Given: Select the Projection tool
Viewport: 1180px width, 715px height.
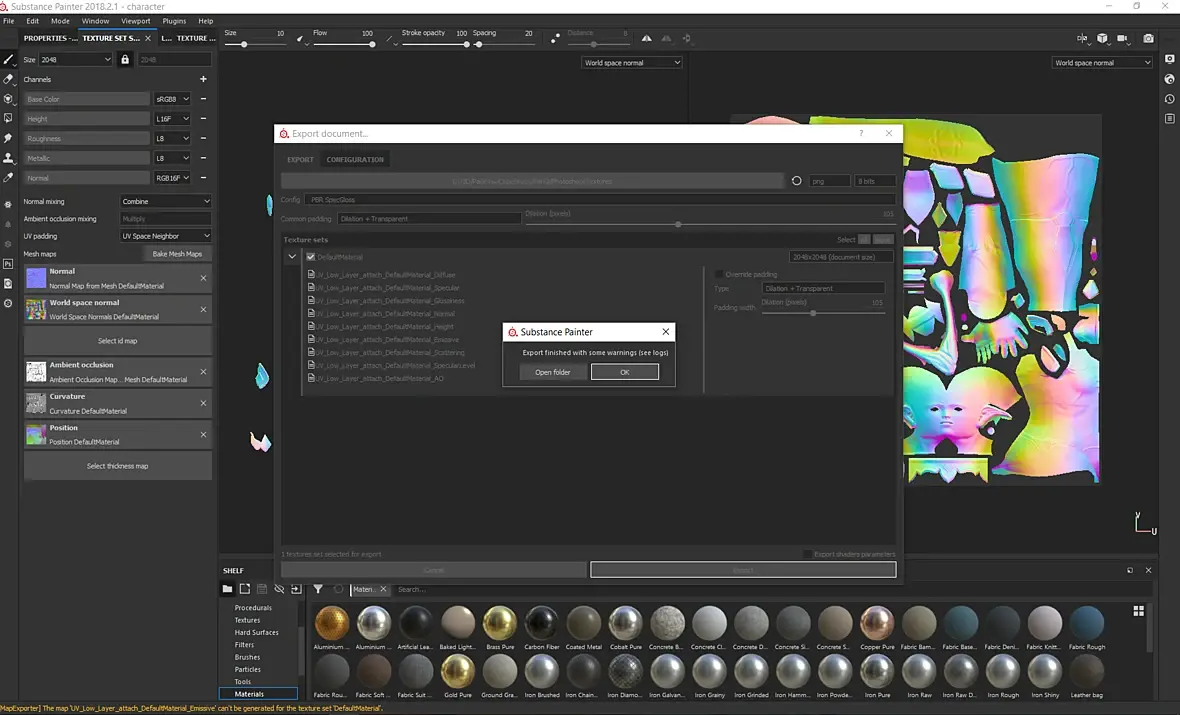Looking at the screenshot, I should tap(8, 99).
